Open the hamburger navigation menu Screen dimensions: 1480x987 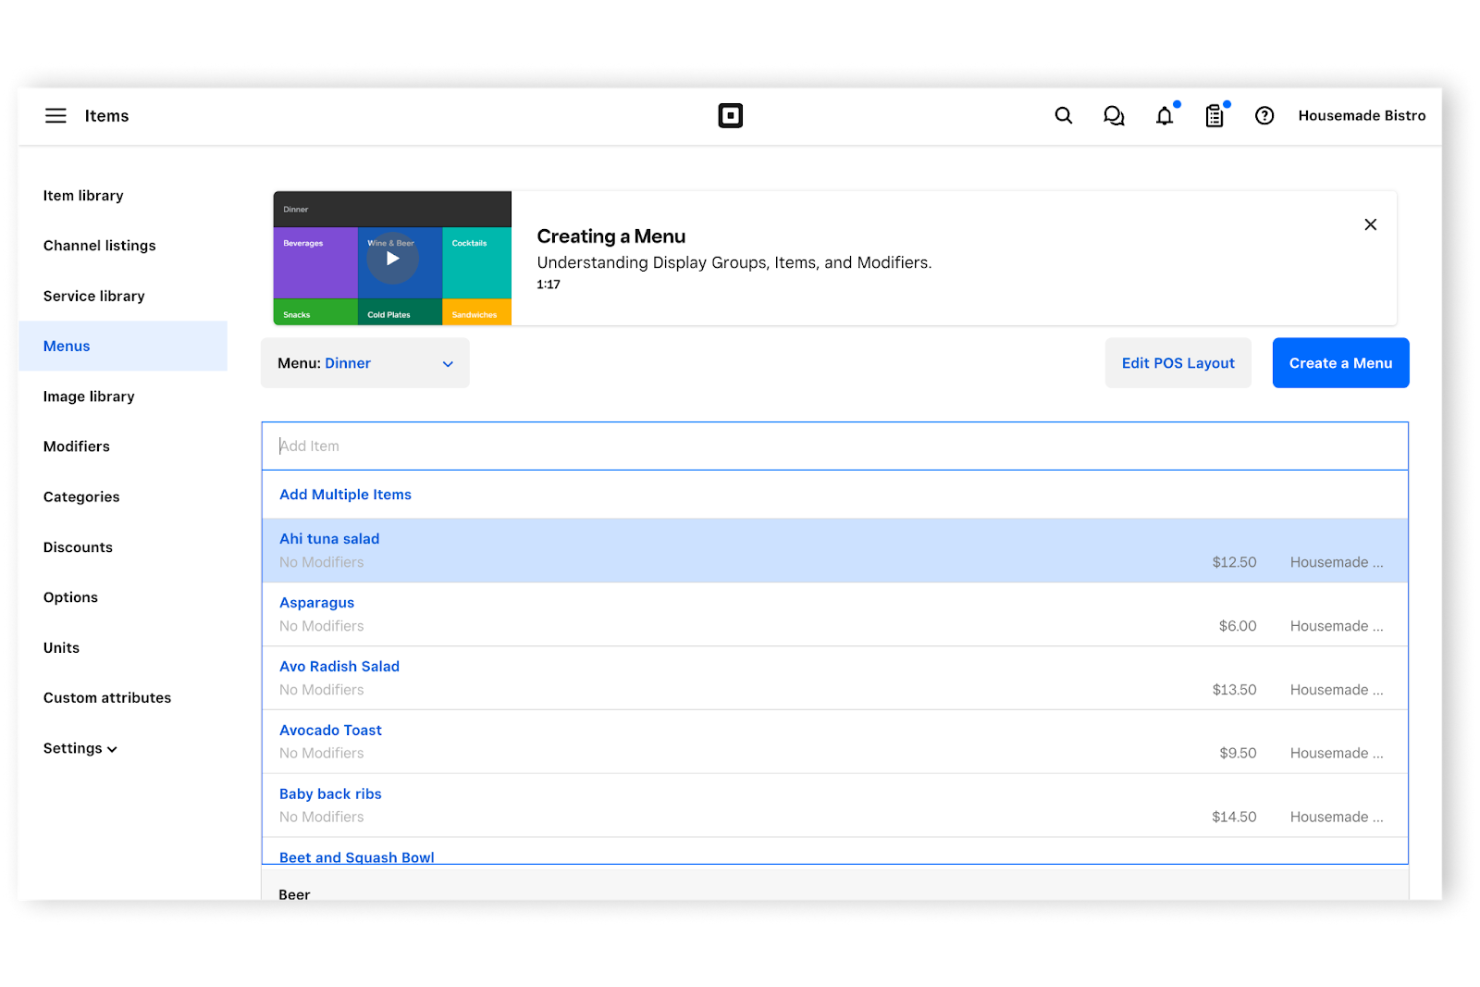pos(56,116)
